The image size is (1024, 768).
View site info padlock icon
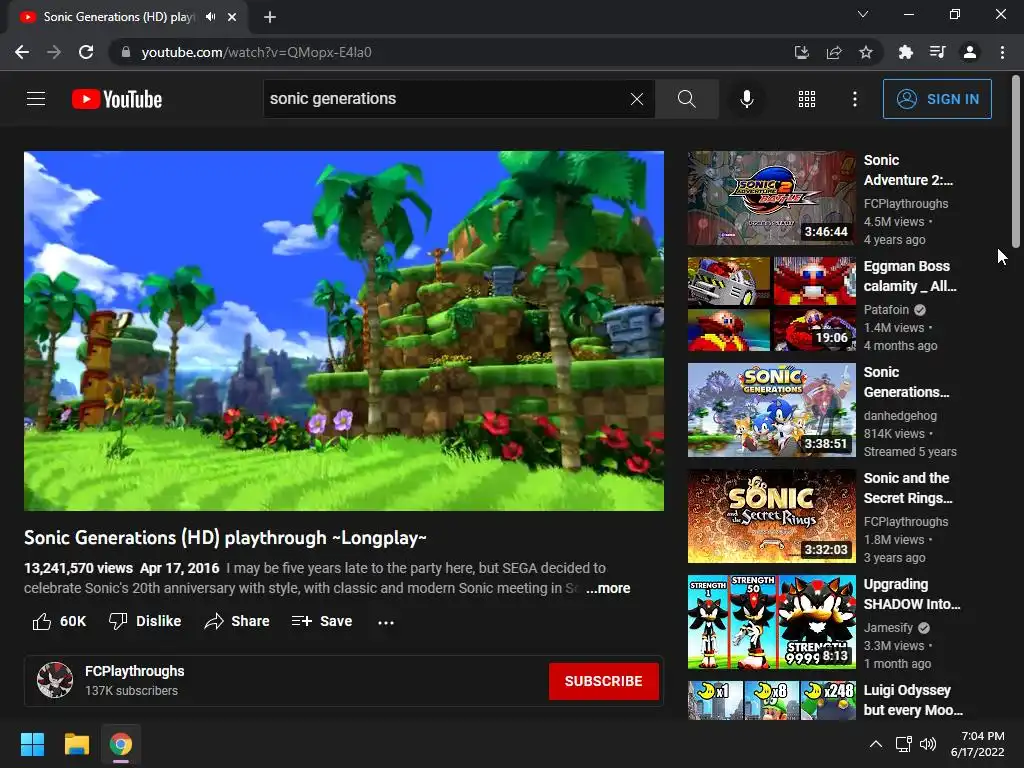coord(126,52)
